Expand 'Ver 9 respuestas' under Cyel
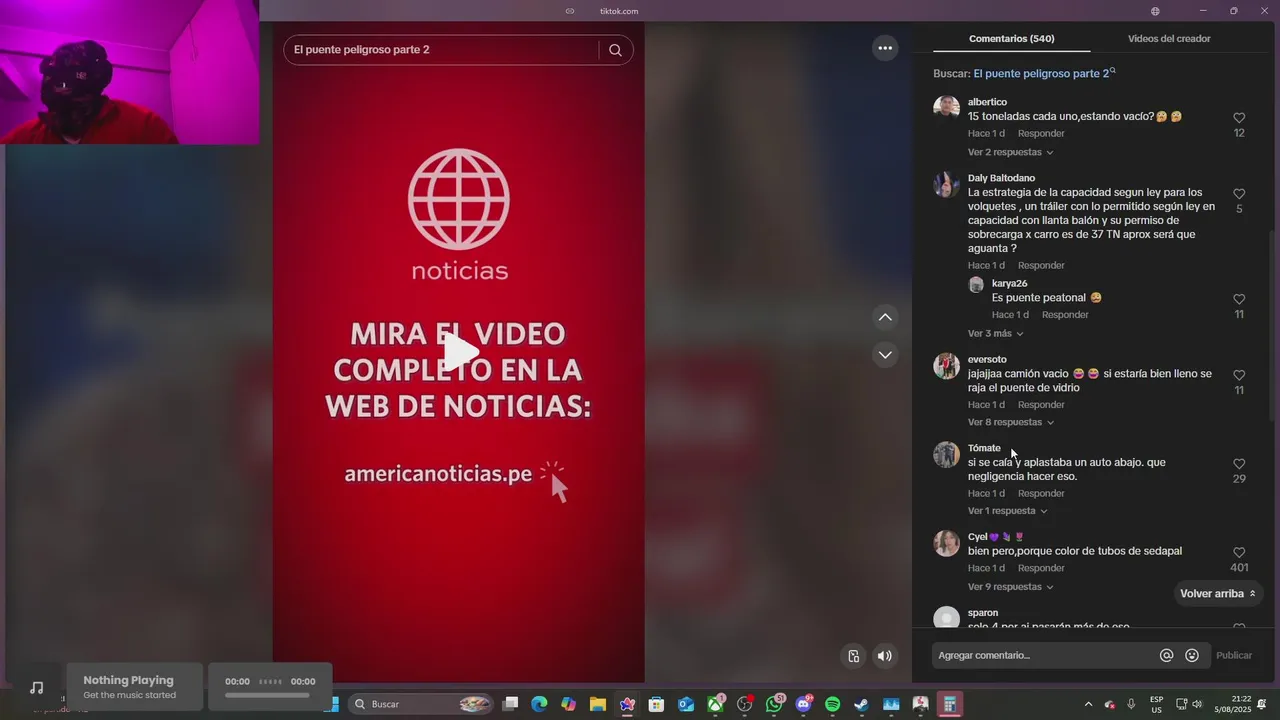This screenshot has height=720, width=1280. [1010, 587]
